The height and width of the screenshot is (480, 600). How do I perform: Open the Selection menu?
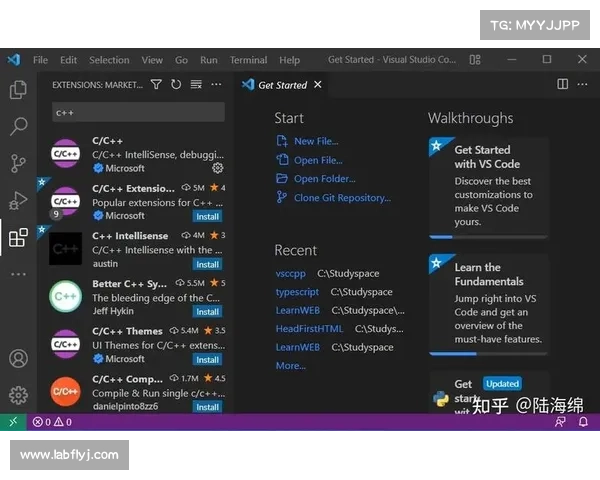tap(109, 60)
